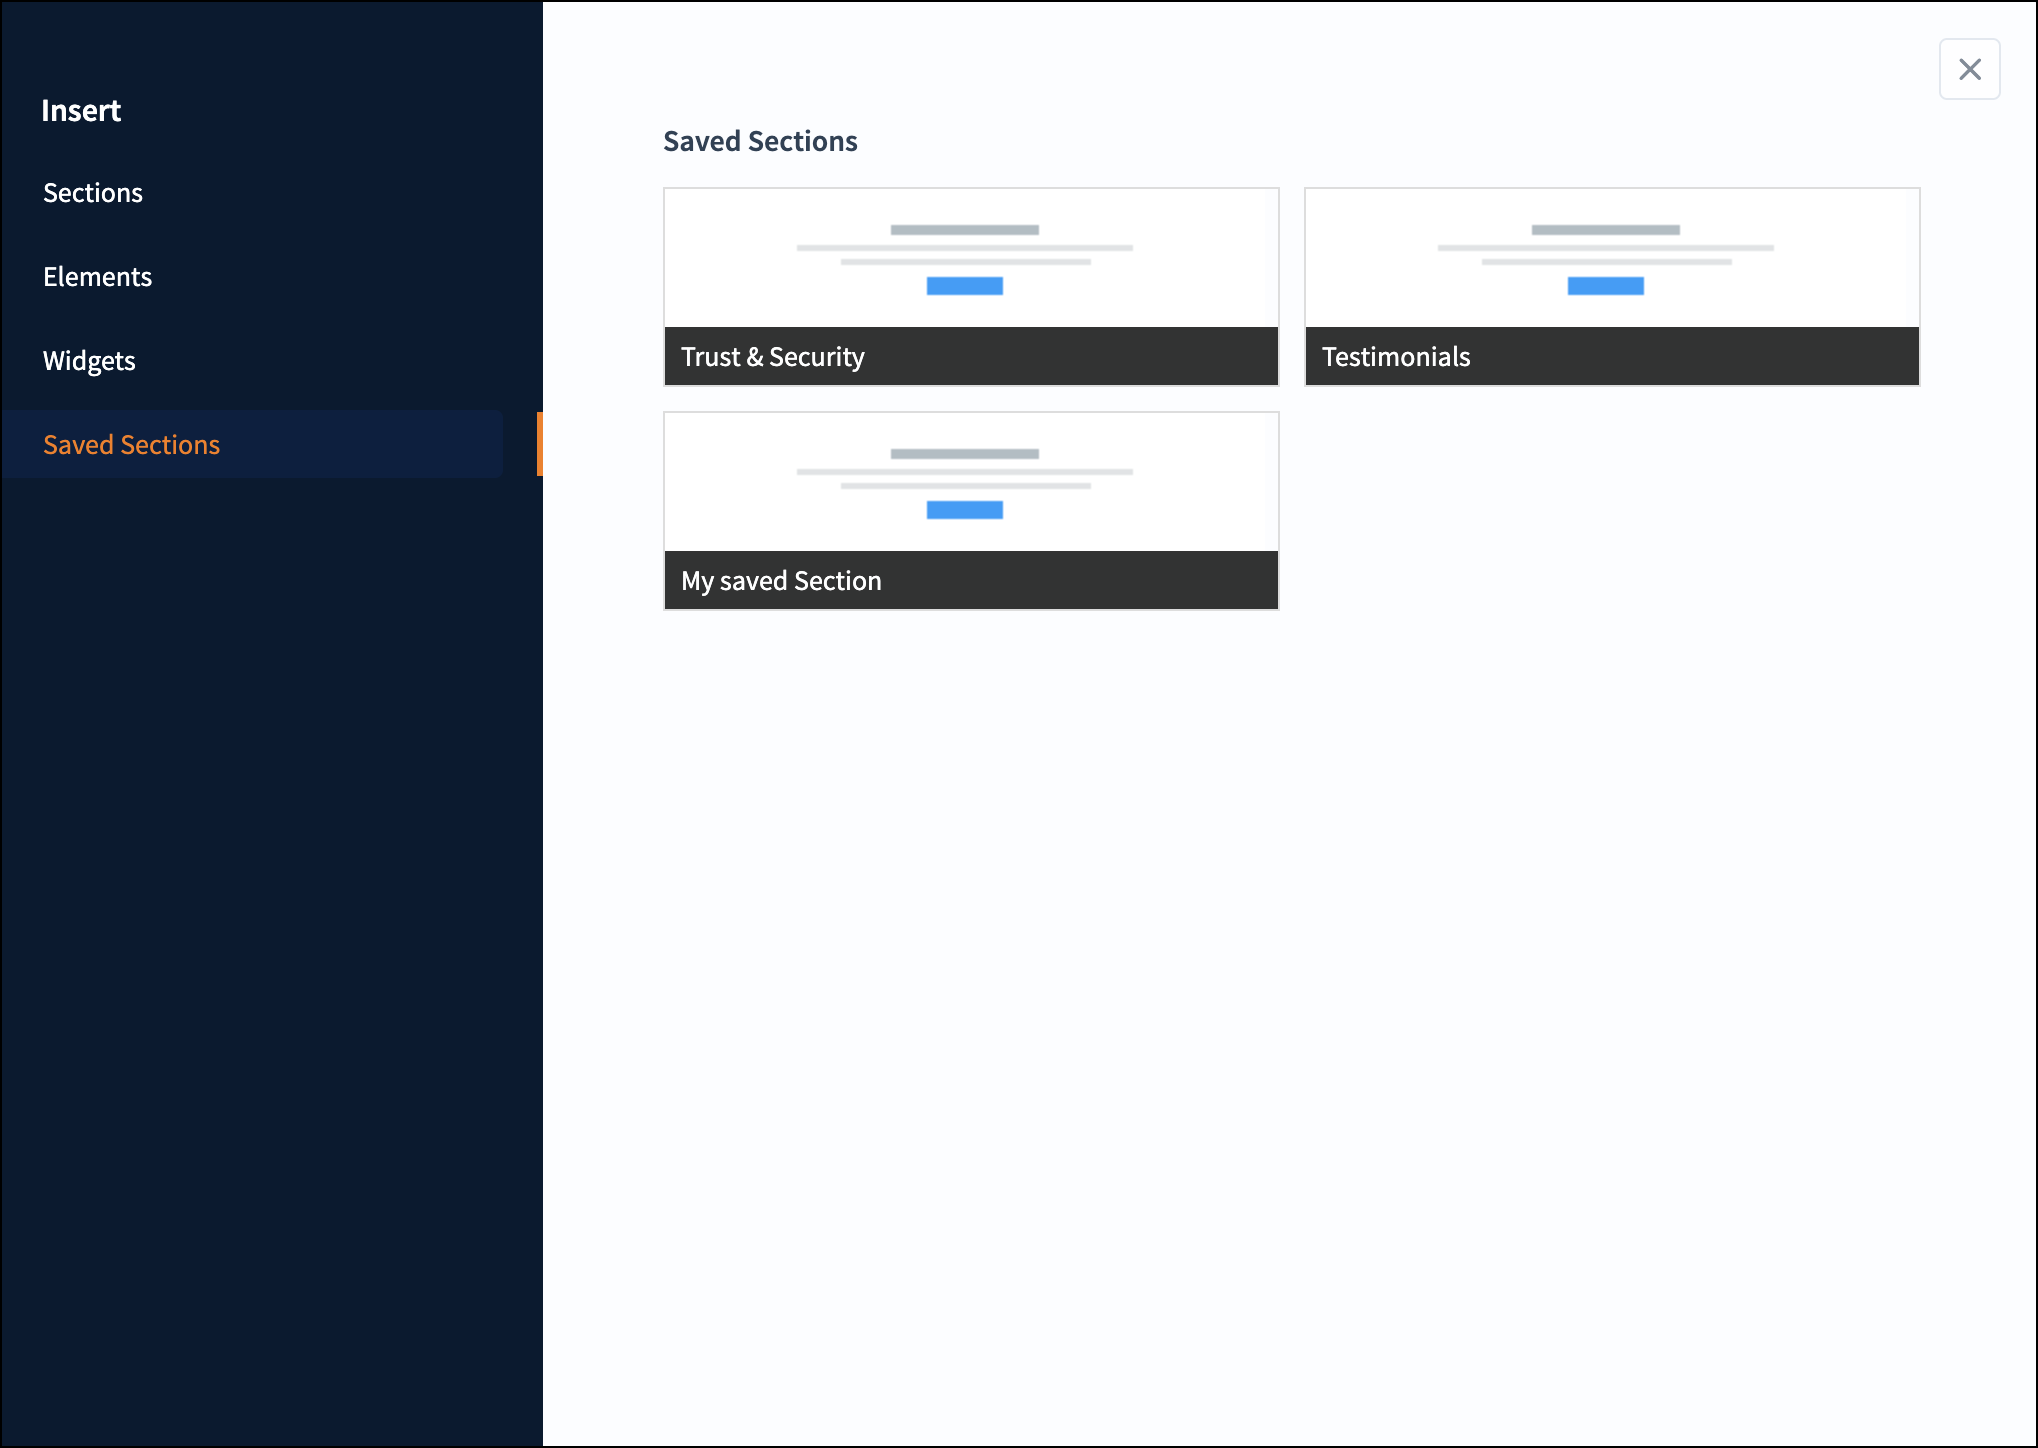The image size is (2038, 1448).
Task: Click the orange active indicator beside Saved Sections
Action: tap(539, 444)
